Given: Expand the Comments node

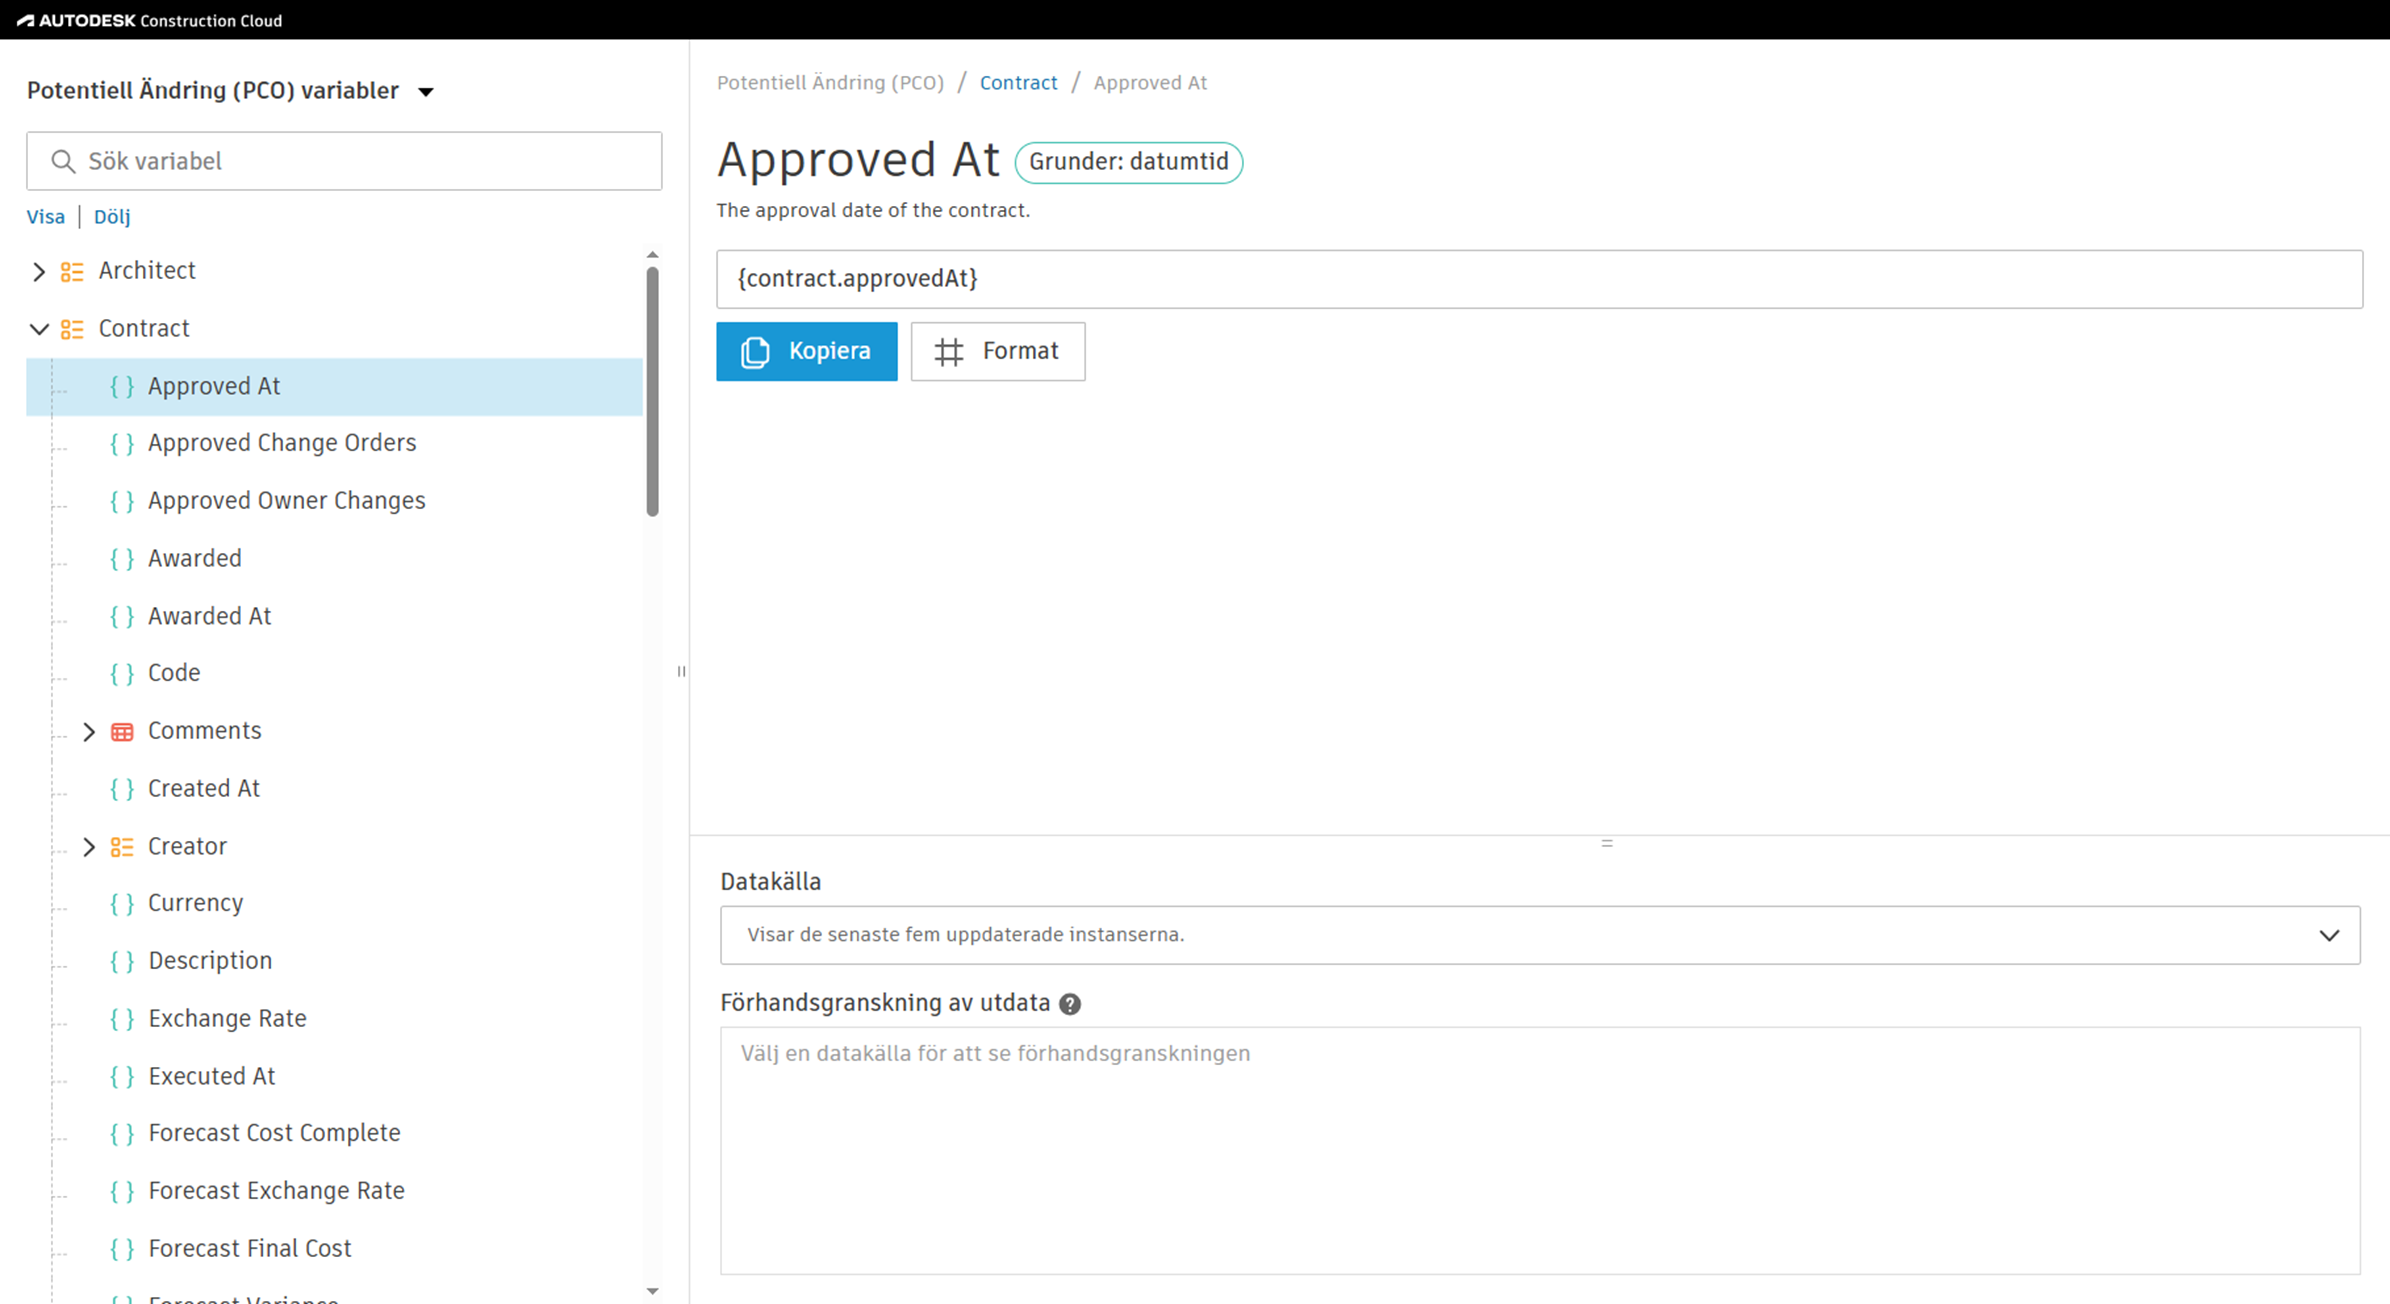Looking at the screenshot, I should click(89, 732).
